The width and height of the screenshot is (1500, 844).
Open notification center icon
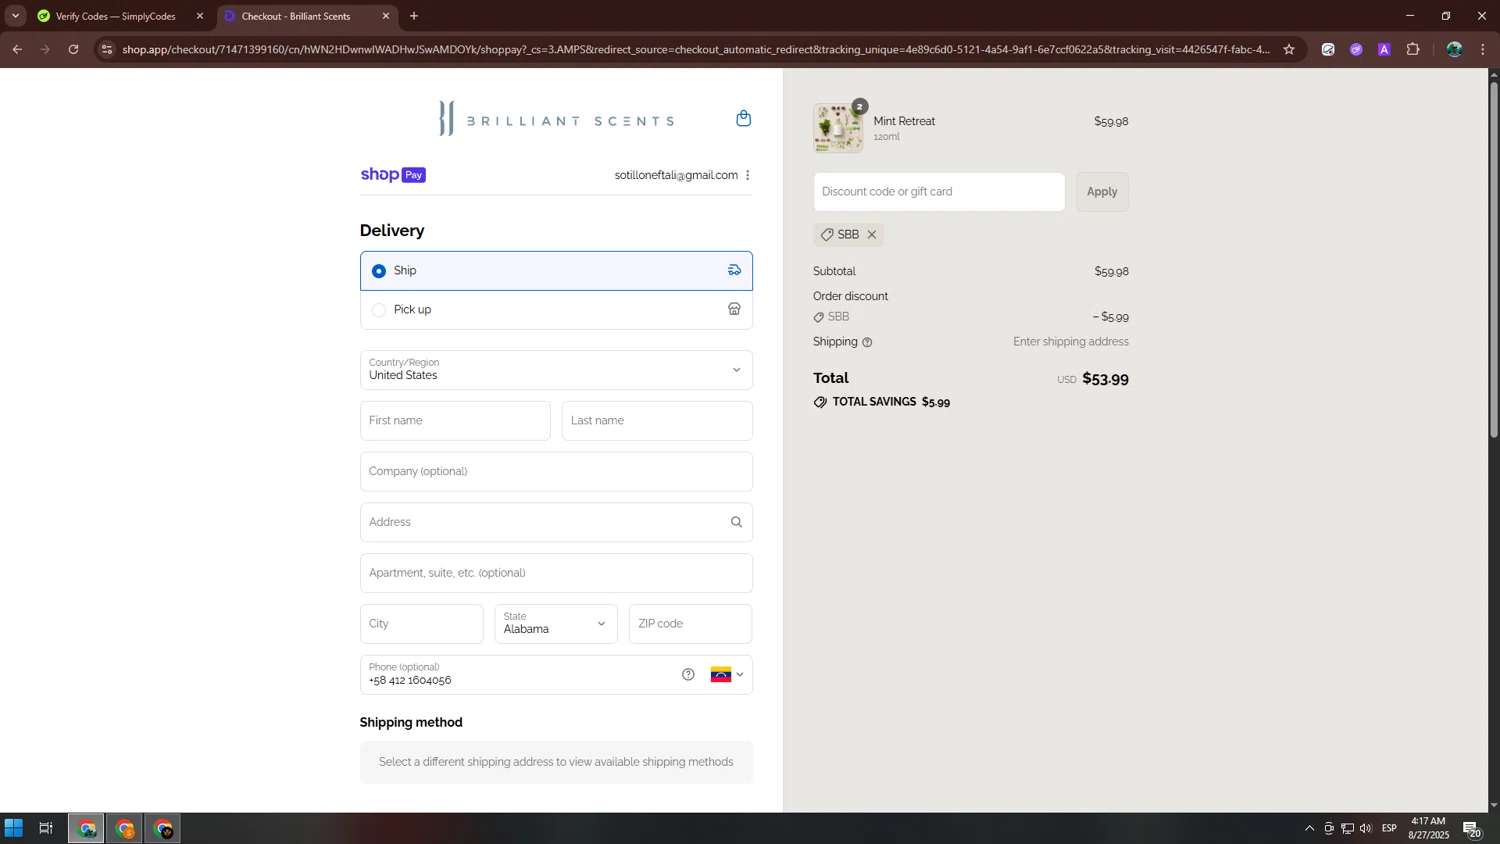pos(1472,828)
